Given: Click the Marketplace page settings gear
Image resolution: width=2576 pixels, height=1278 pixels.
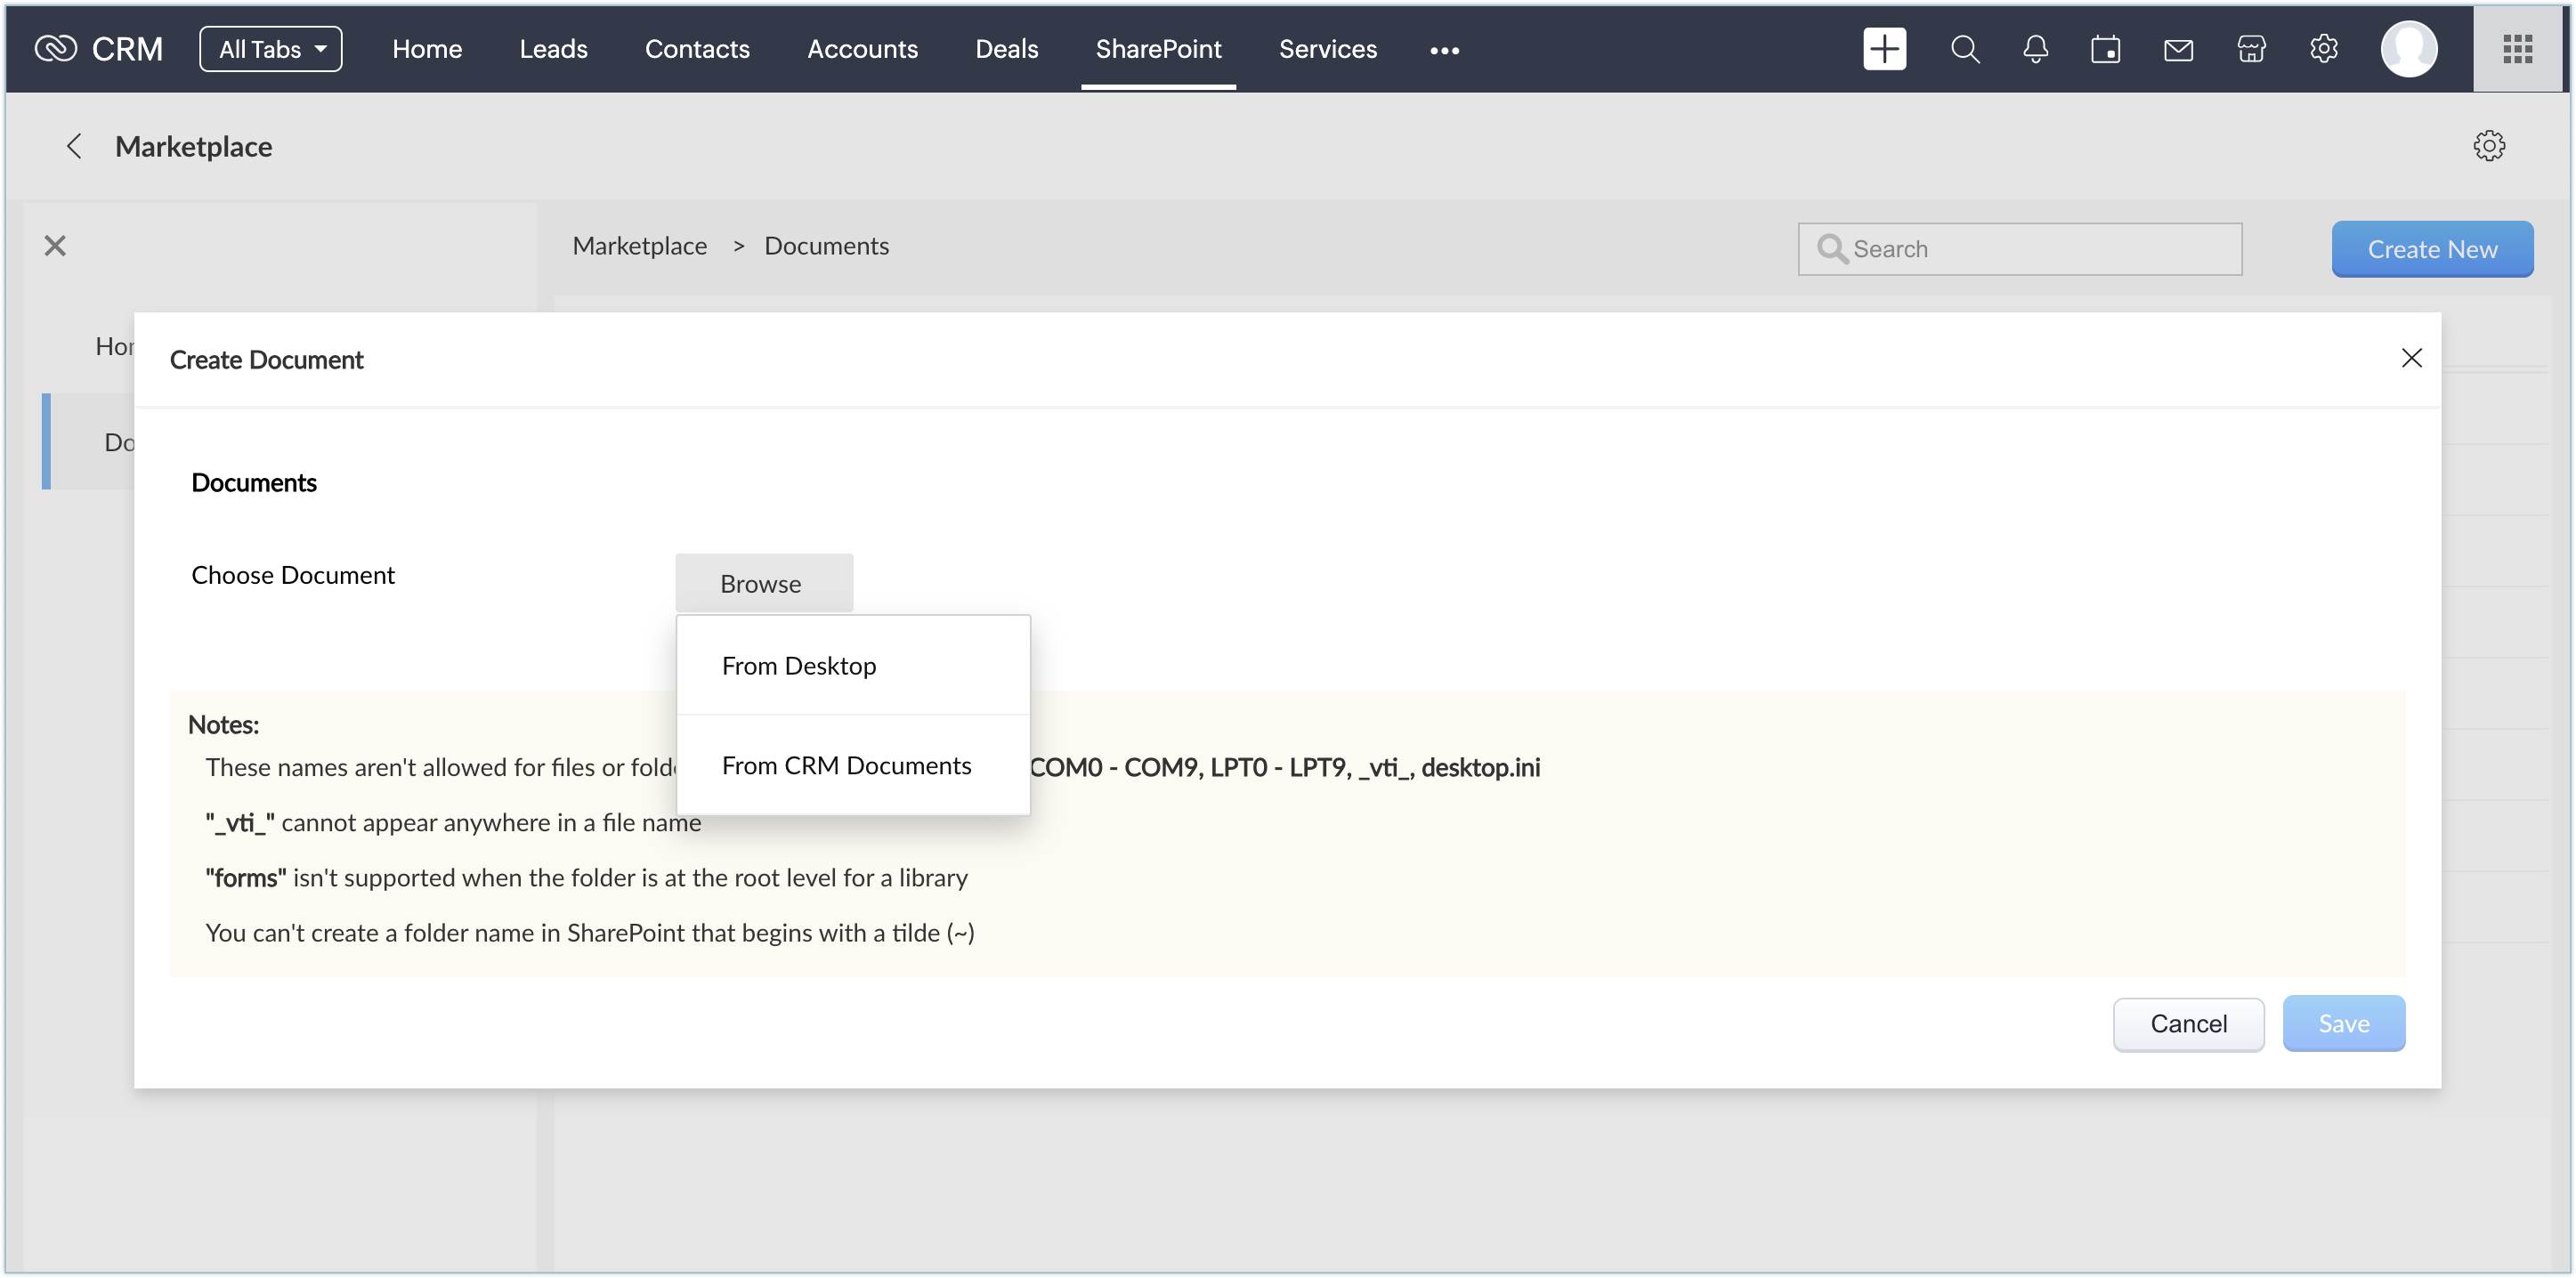Looking at the screenshot, I should click(2489, 146).
